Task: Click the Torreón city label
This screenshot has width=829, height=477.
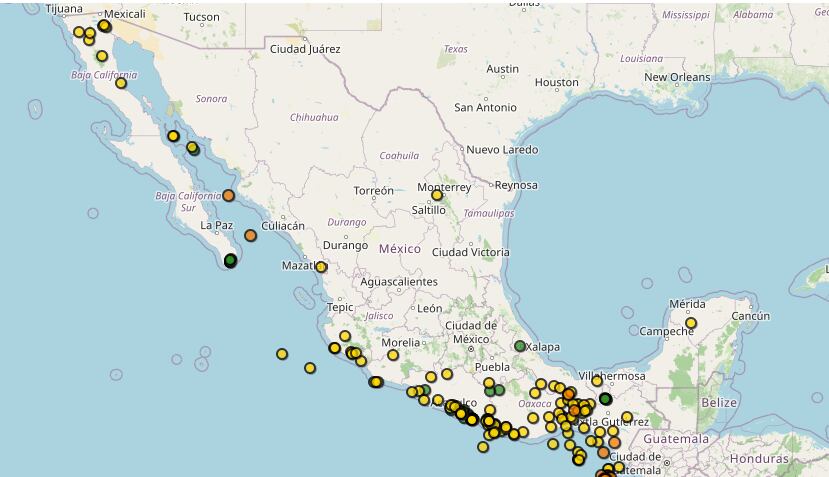Action: 373,191
